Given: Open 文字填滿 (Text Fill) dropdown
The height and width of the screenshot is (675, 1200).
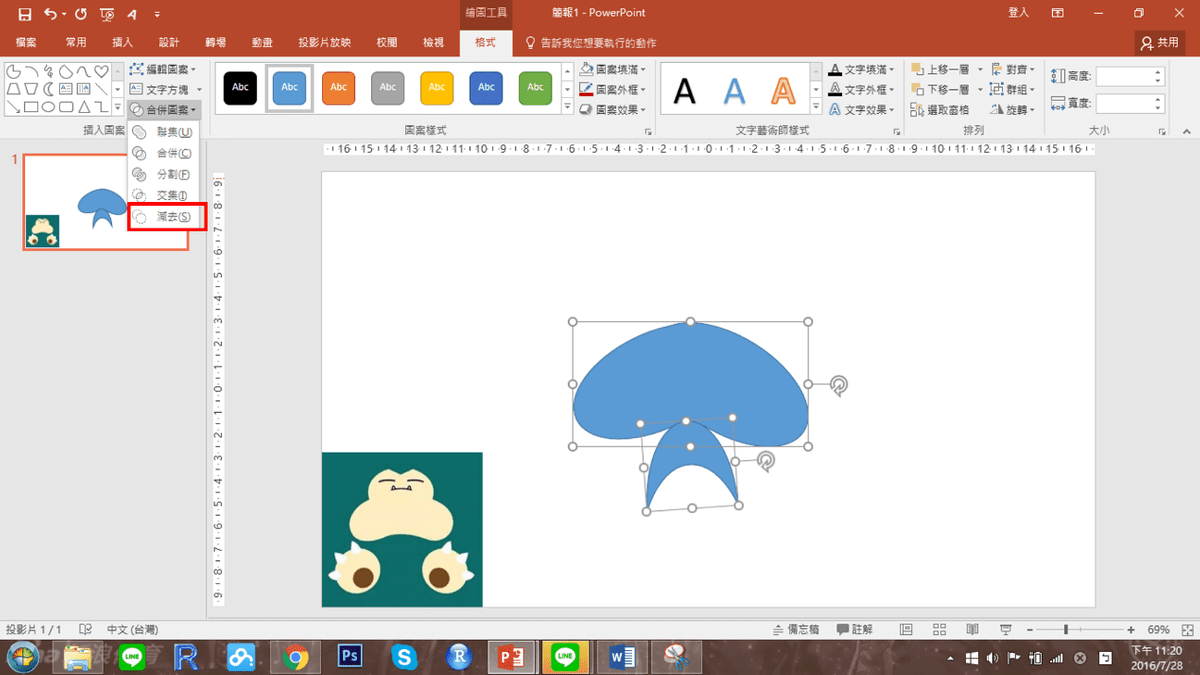Looking at the screenshot, I should (x=861, y=70).
